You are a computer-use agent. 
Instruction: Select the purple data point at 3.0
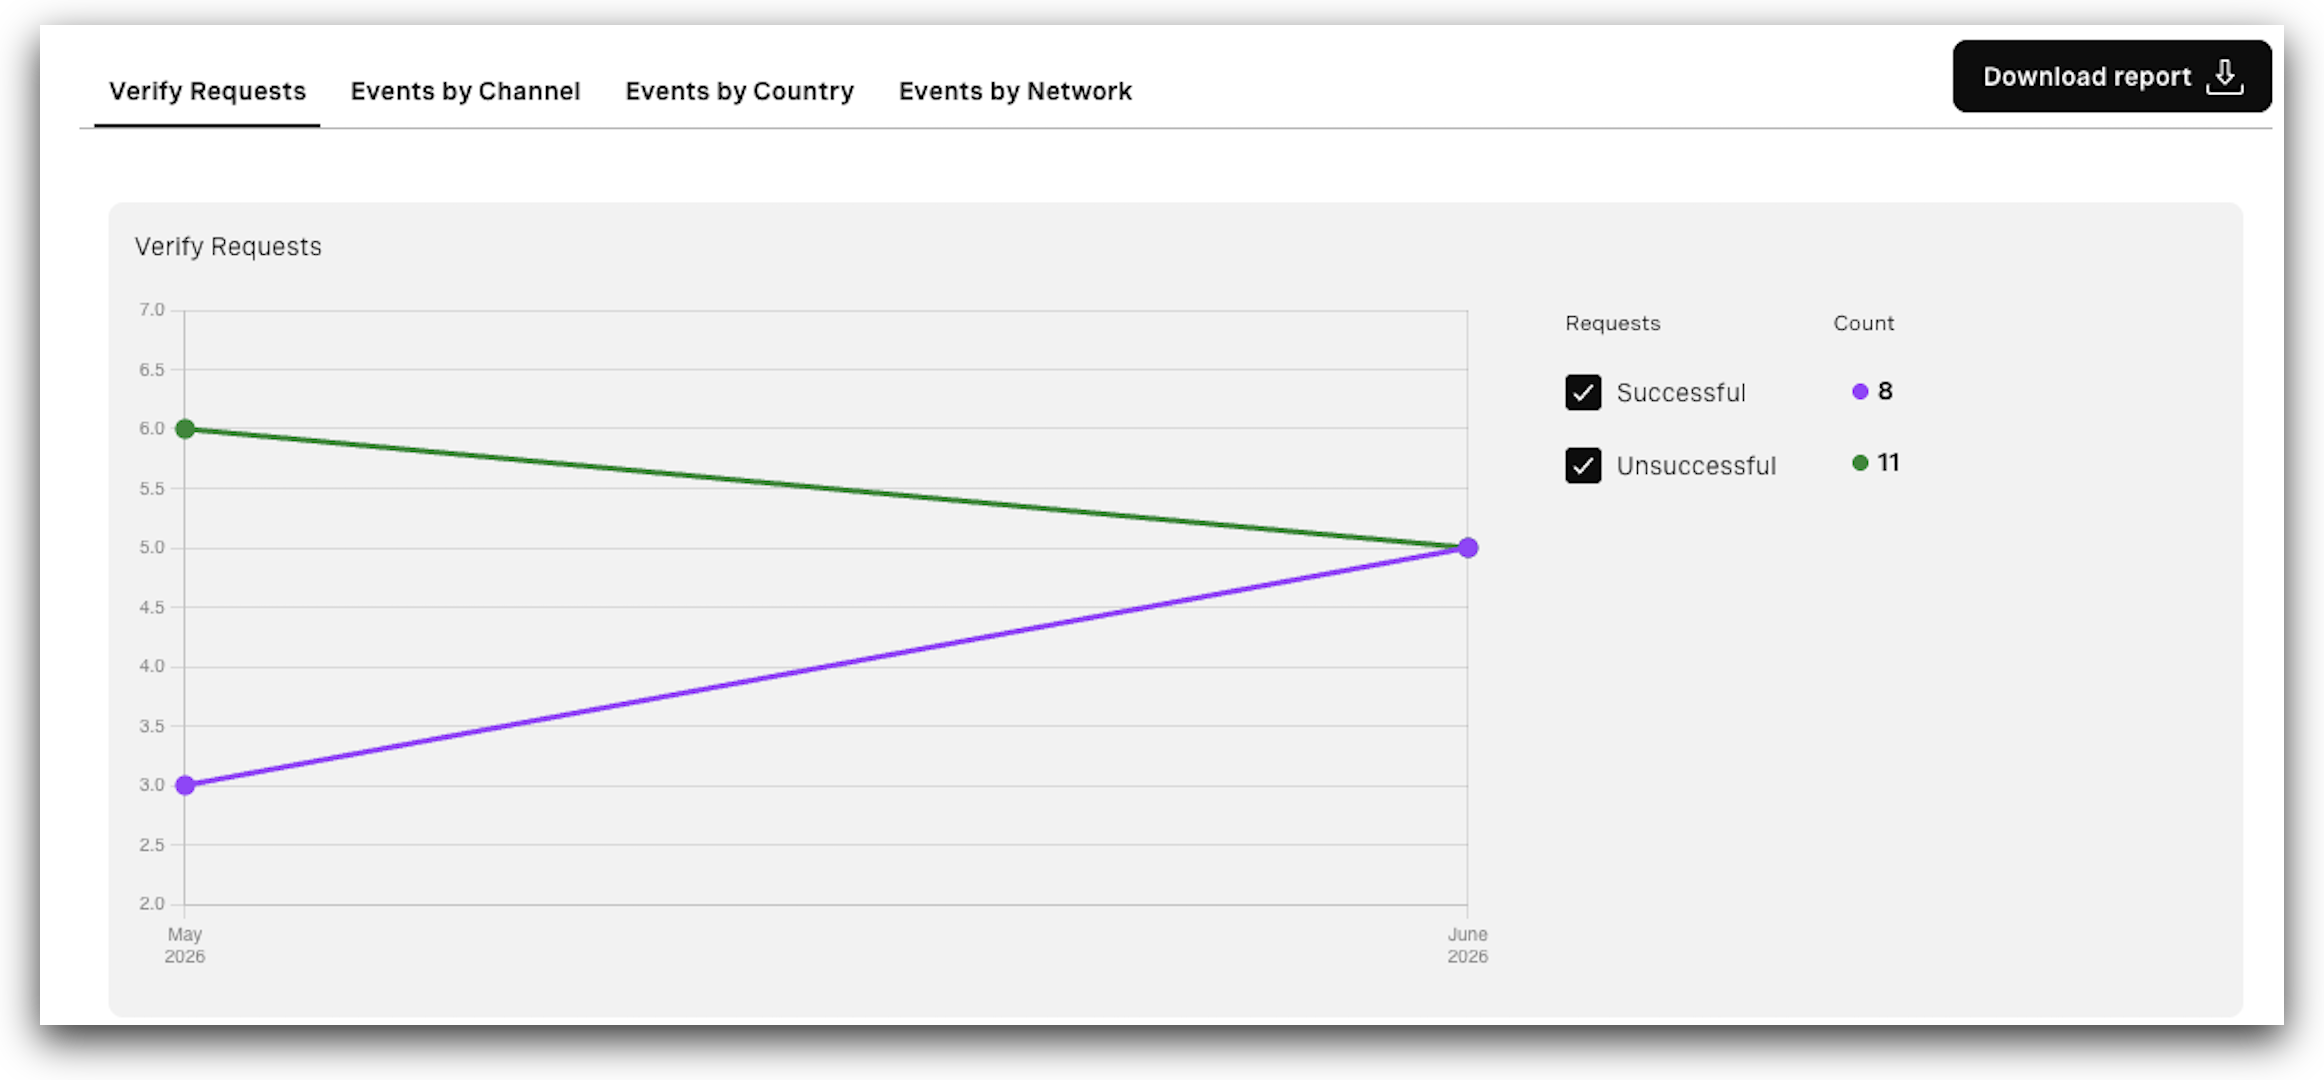(x=185, y=785)
